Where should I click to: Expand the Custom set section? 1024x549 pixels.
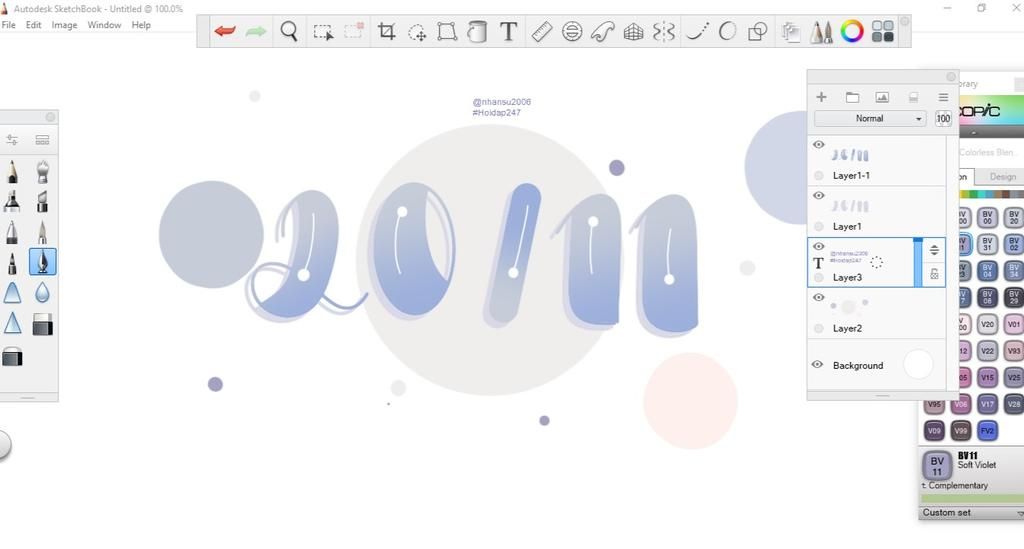tap(972, 513)
